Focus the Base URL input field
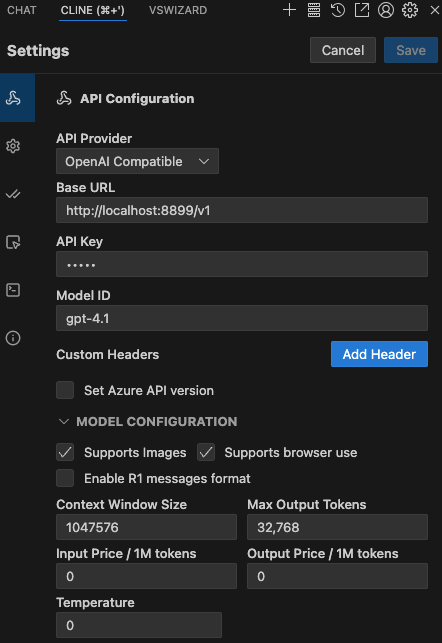This screenshot has height=643, width=442. click(242, 210)
